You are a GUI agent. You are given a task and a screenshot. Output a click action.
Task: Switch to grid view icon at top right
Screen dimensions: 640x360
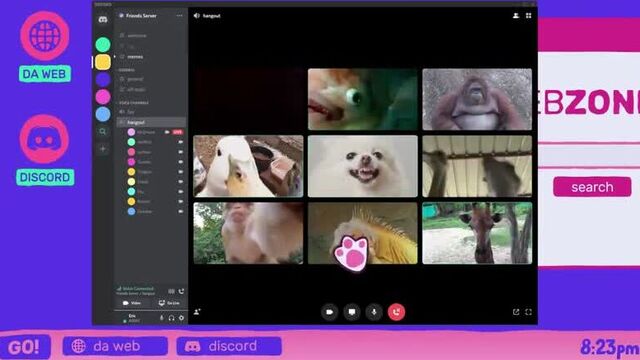(529, 16)
